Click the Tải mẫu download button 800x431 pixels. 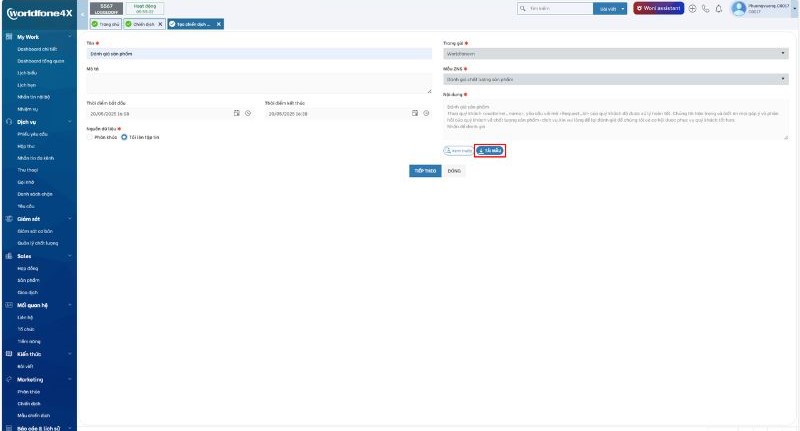pos(490,151)
